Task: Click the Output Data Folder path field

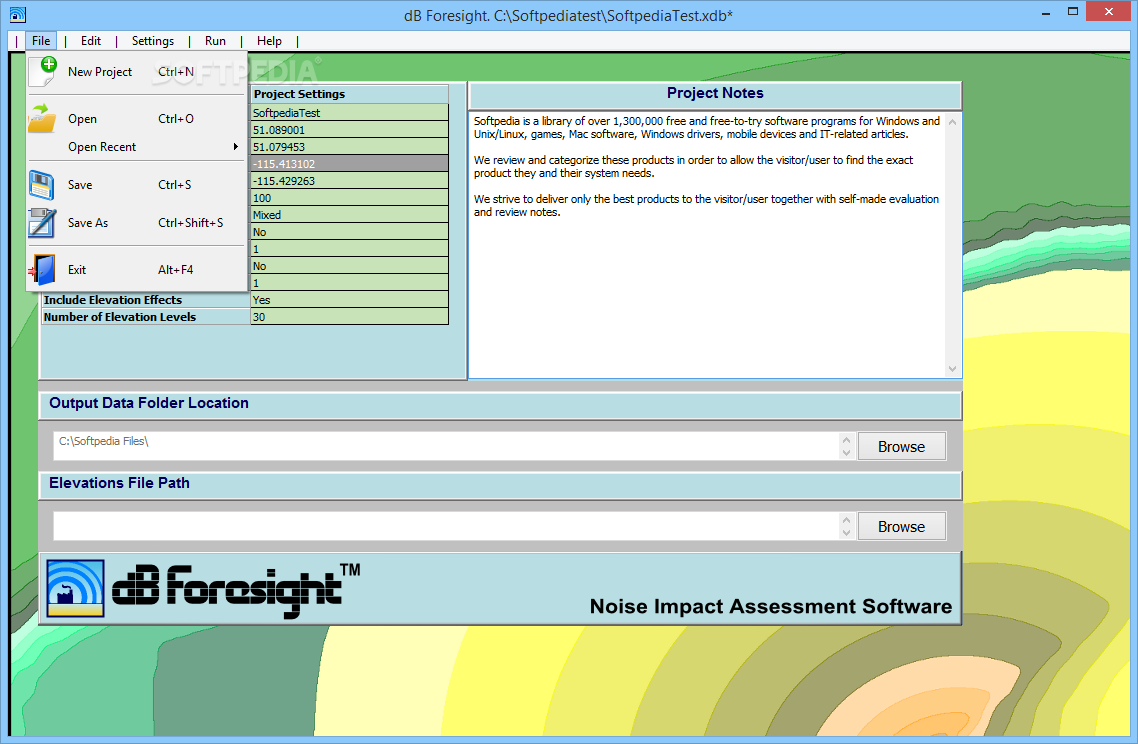Action: (x=446, y=446)
